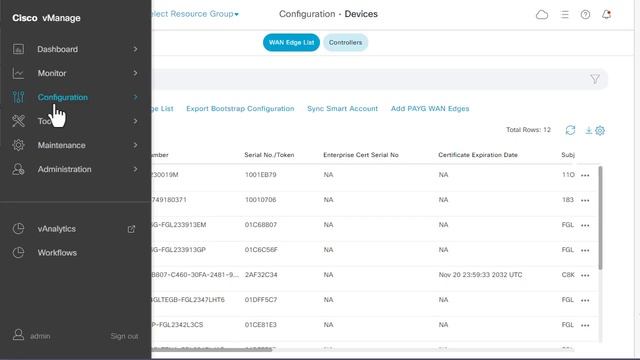
Task: Select Dashboard in the side menu
Action: (58, 49)
